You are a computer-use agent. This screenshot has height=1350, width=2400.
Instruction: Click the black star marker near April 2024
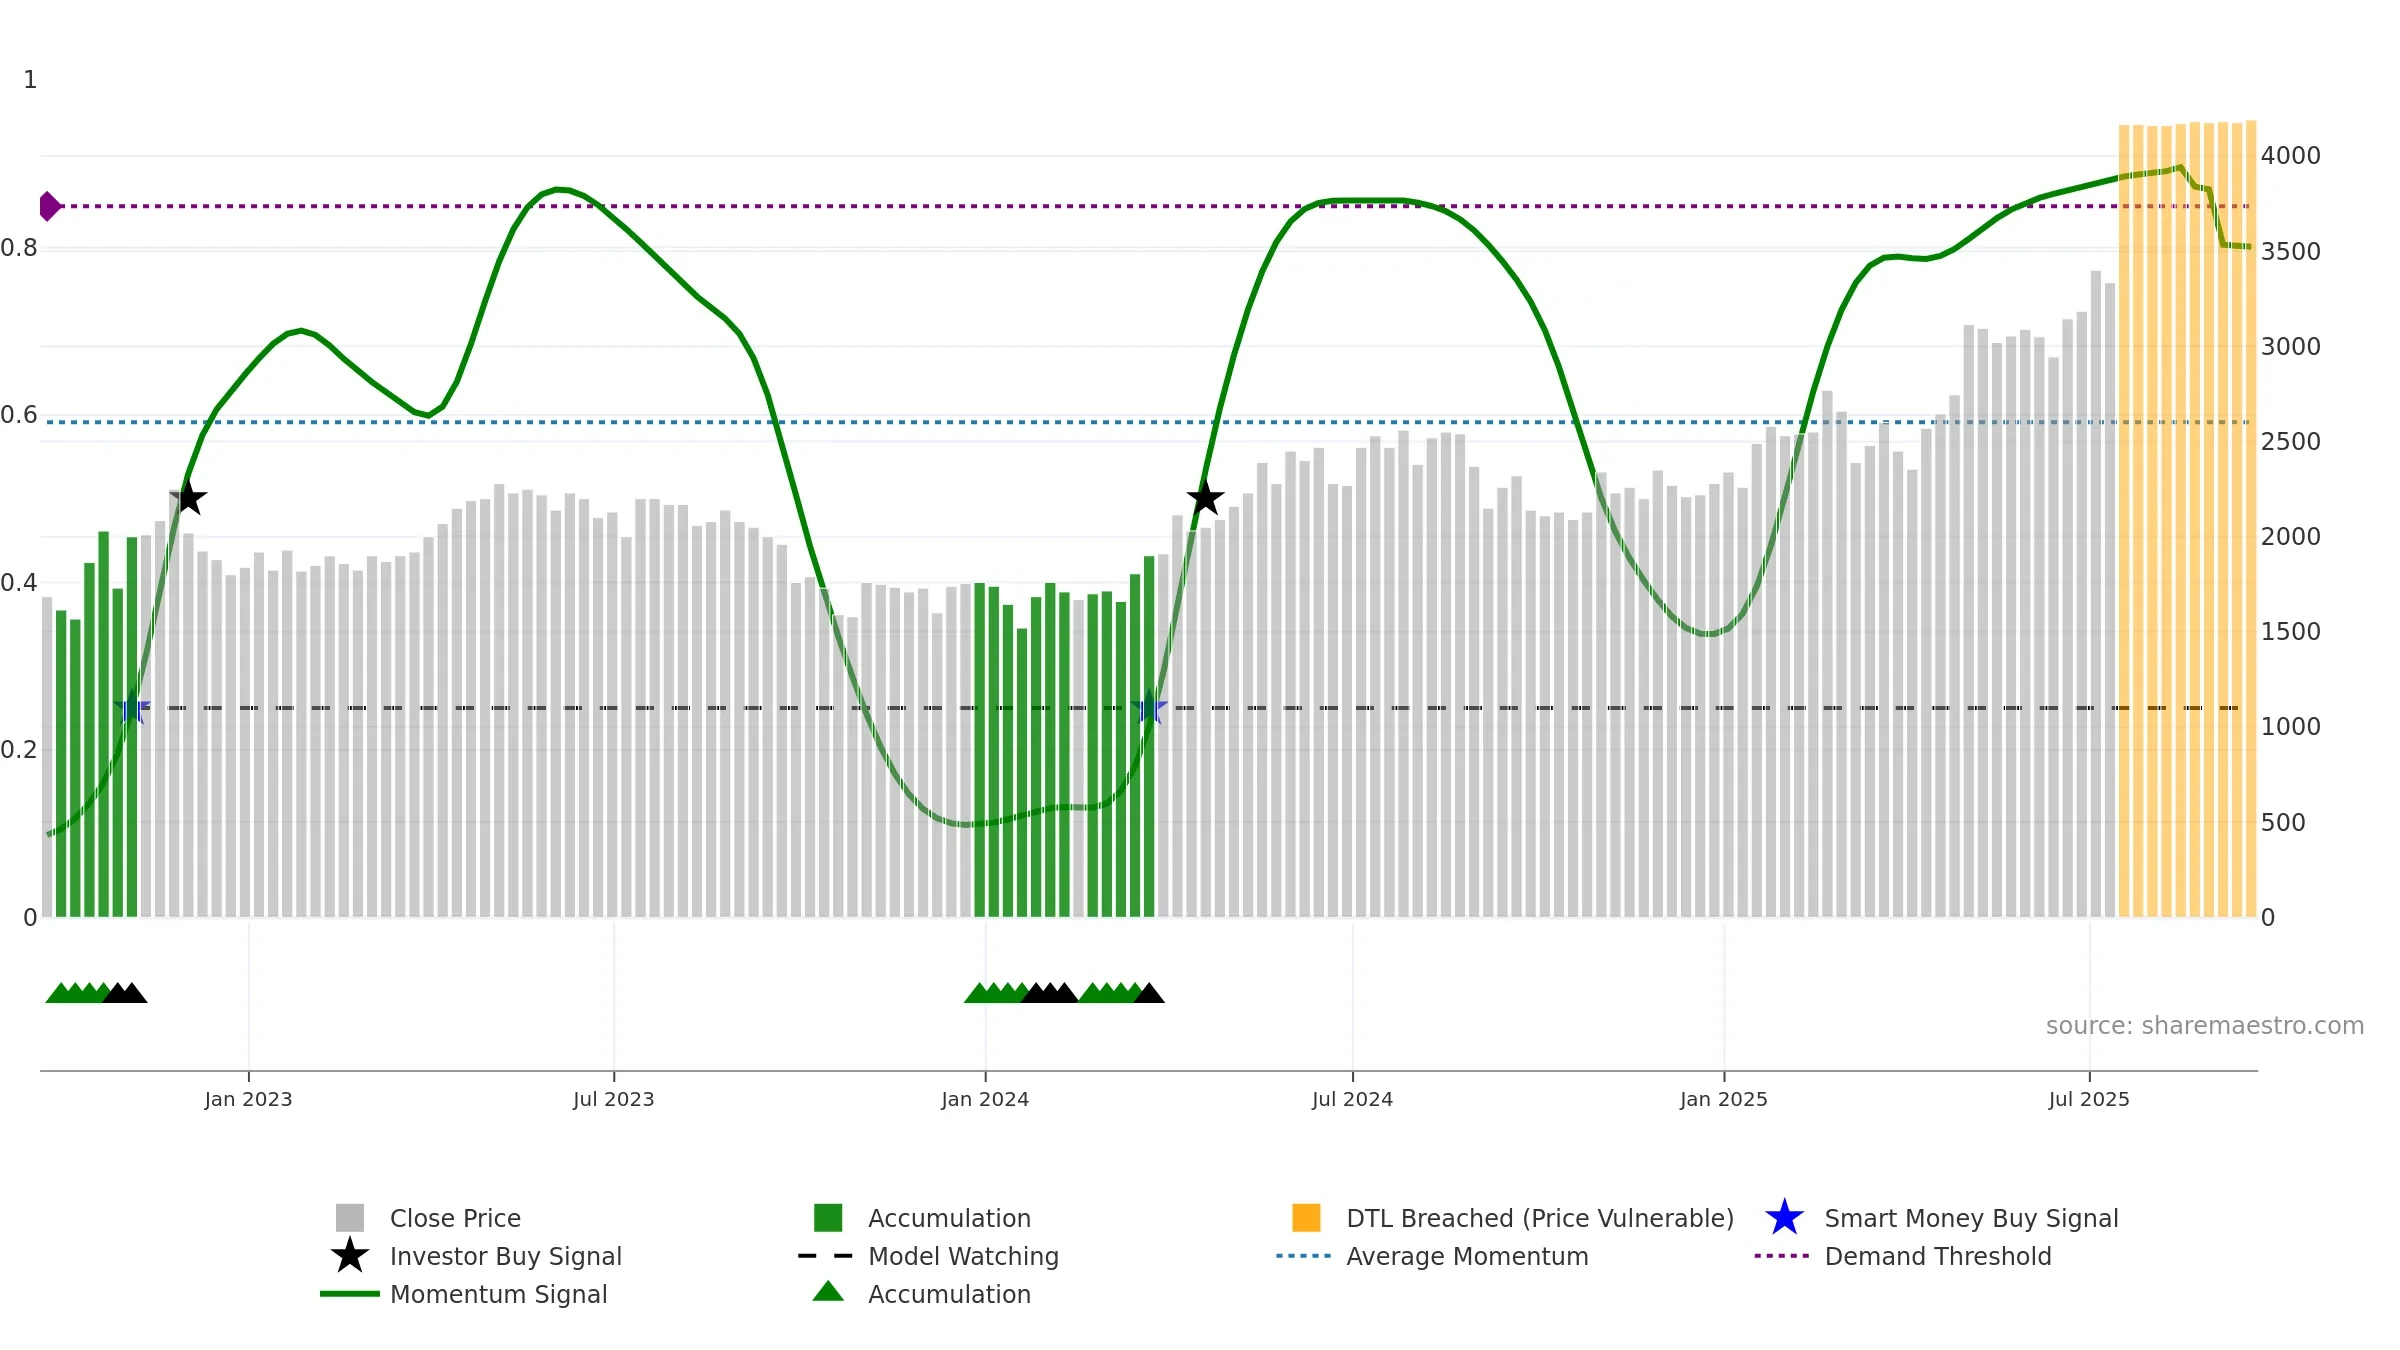[1205, 497]
